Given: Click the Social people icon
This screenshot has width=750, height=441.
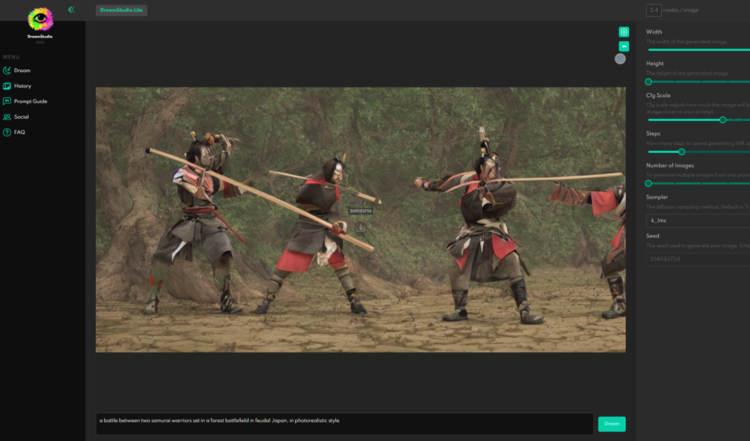Looking at the screenshot, I should (7, 117).
